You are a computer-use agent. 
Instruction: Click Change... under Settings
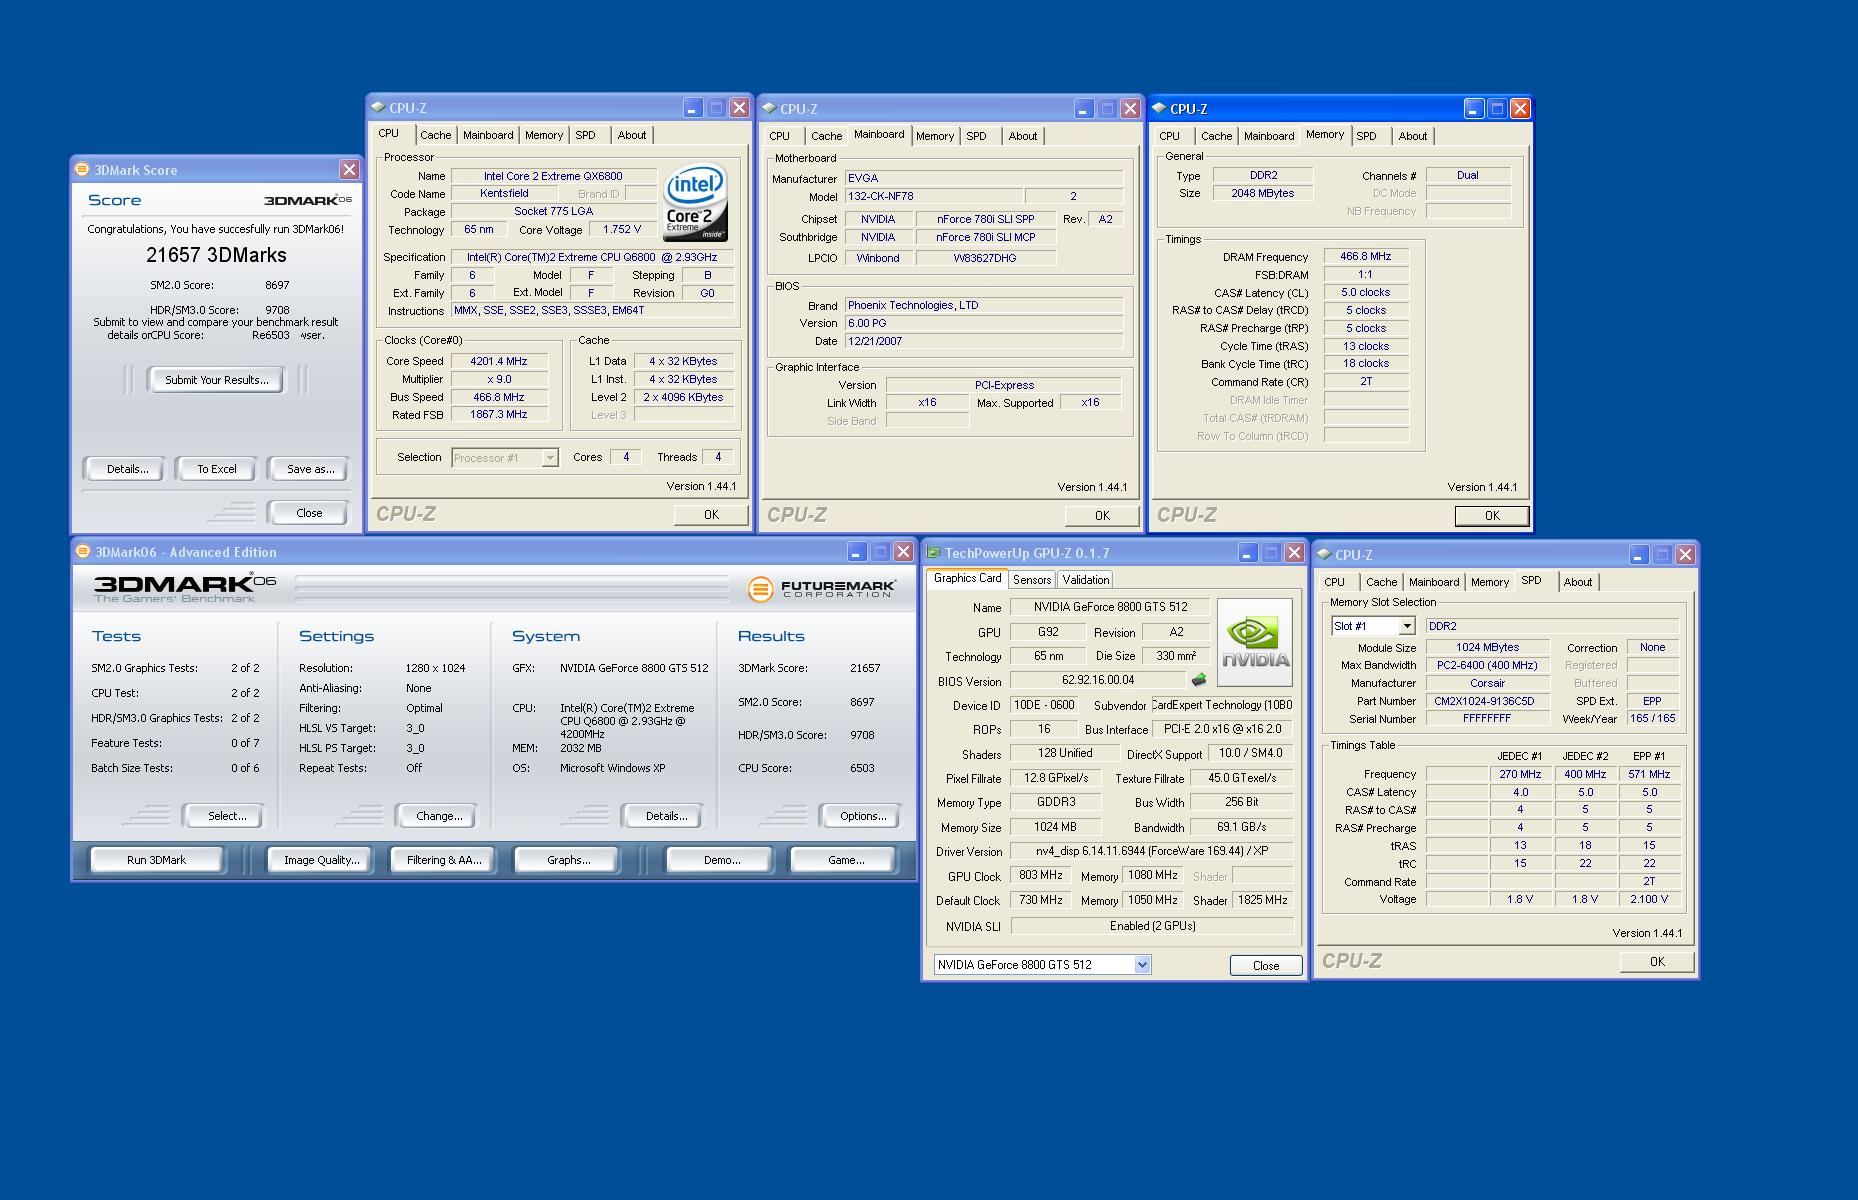coord(439,816)
